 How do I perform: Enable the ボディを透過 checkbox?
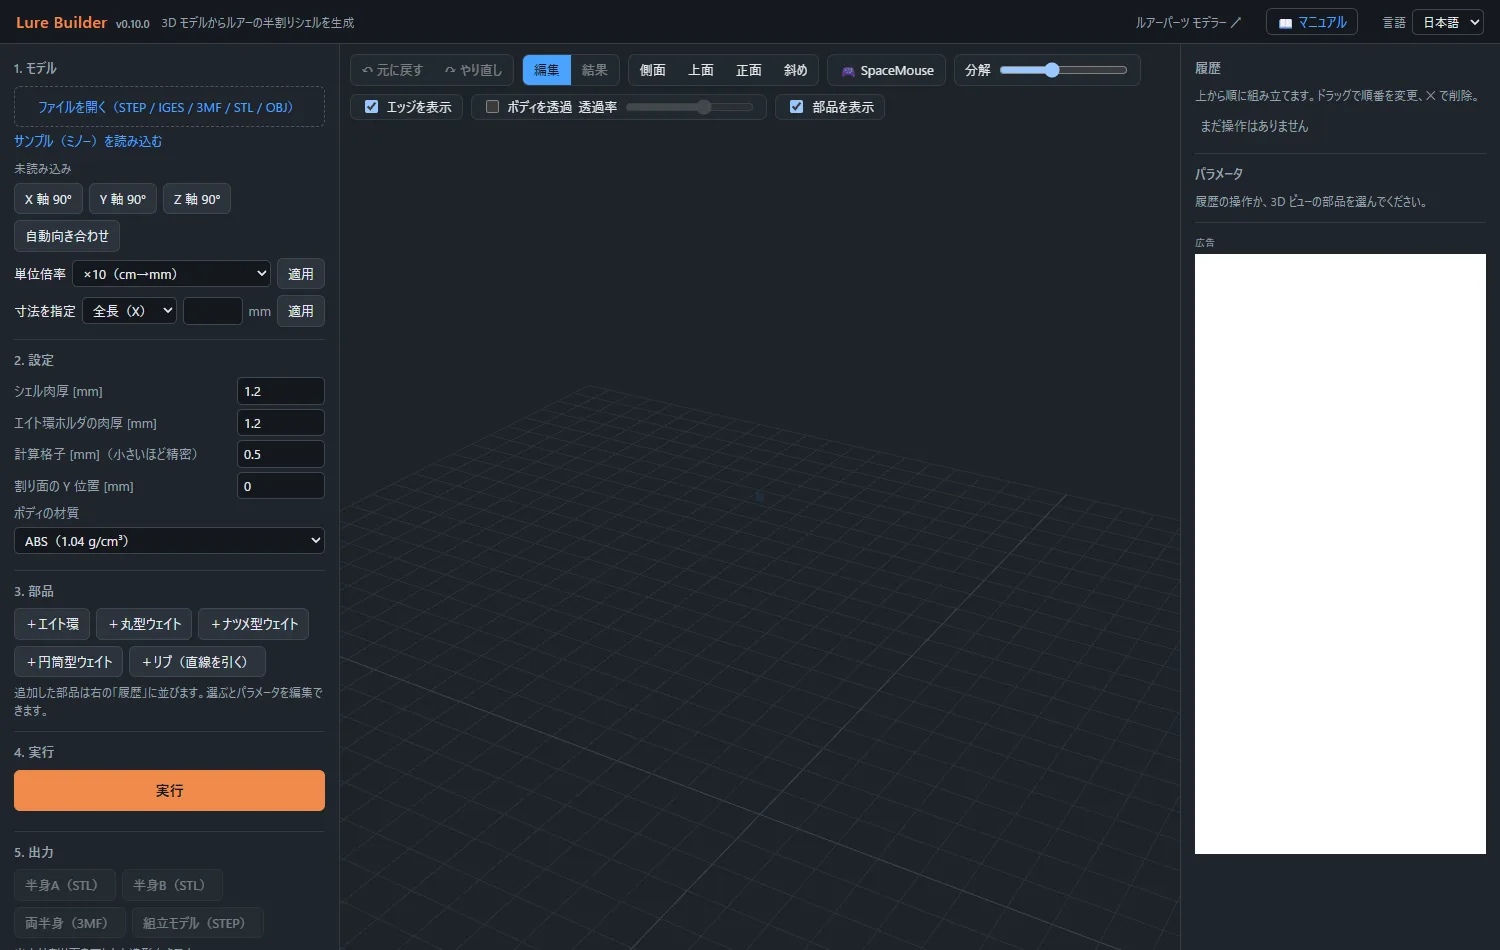click(492, 107)
